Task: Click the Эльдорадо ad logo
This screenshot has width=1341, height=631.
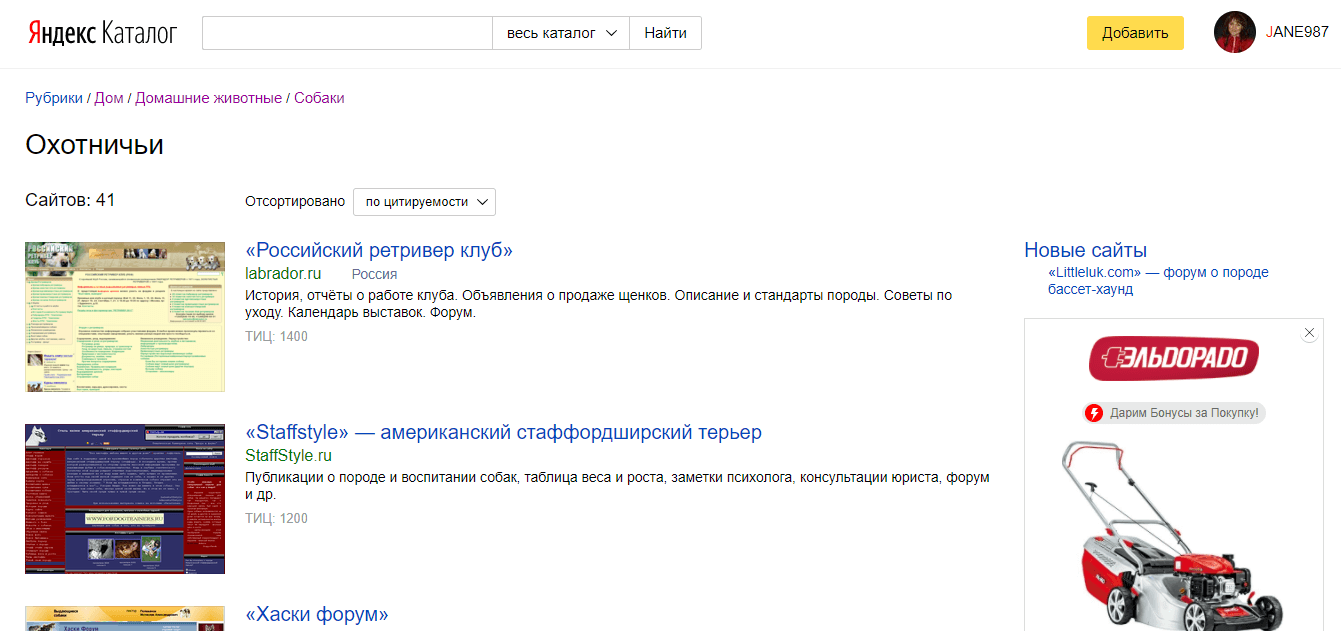Action: (x=1174, y=359)
